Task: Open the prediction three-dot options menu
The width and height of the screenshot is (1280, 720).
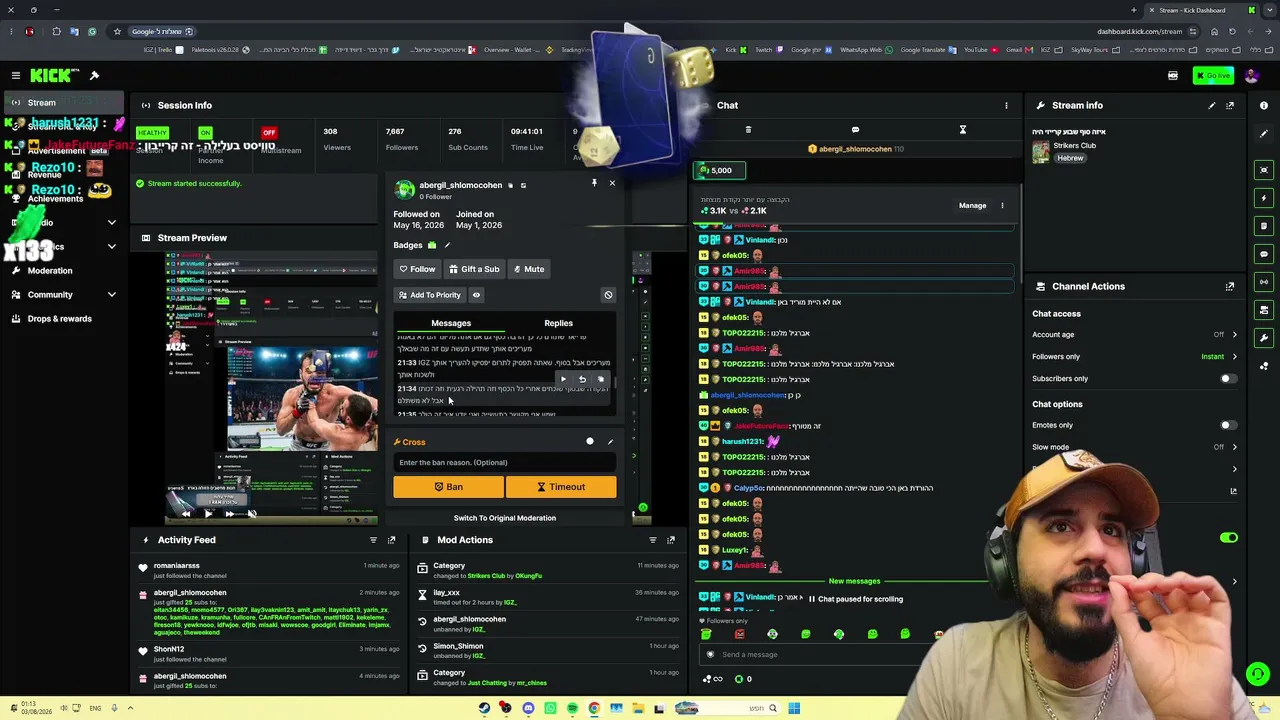Action: pyautogui.click(x=1002, y=206)
